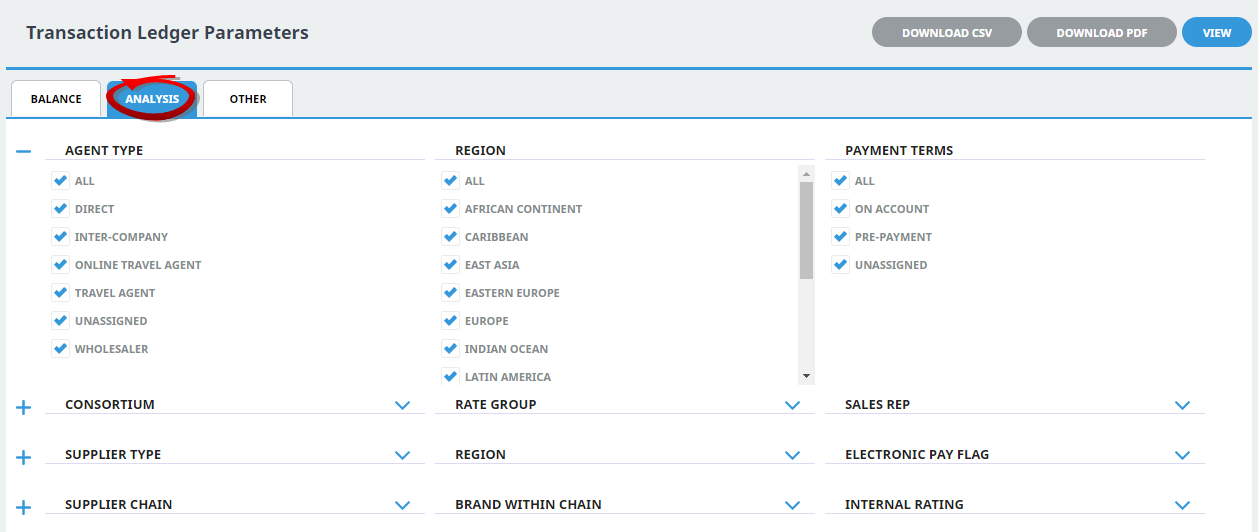Expand the Brand Within Chain dropdown
The image size is (1258, 532).
click(793, 505)
